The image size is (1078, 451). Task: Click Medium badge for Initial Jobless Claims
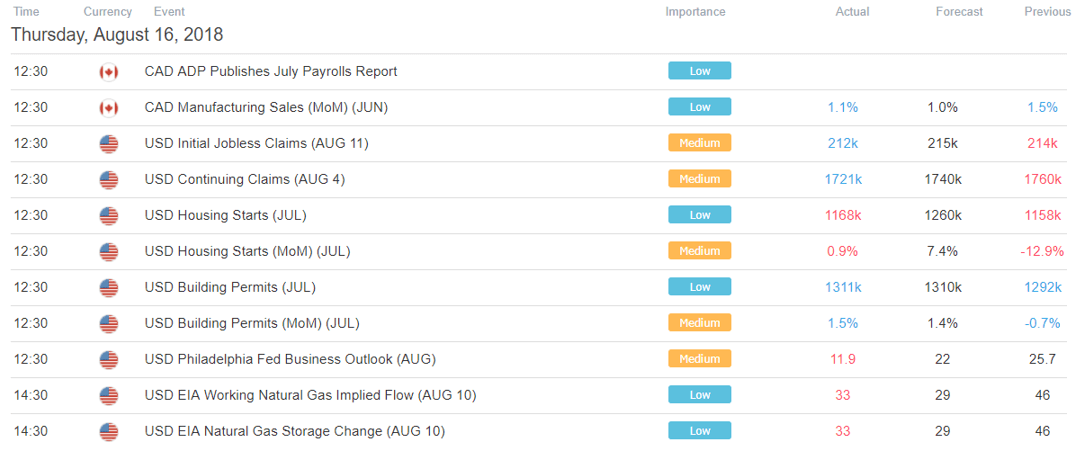(x=699, y=143)
